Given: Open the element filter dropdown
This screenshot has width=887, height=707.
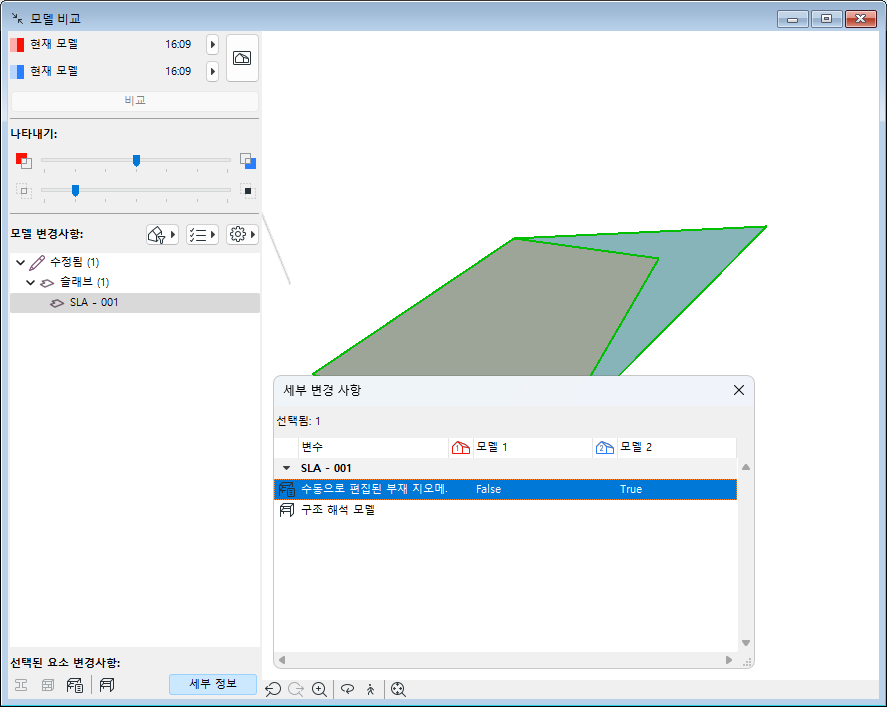Looking at the screenshot, I should 162,234.
